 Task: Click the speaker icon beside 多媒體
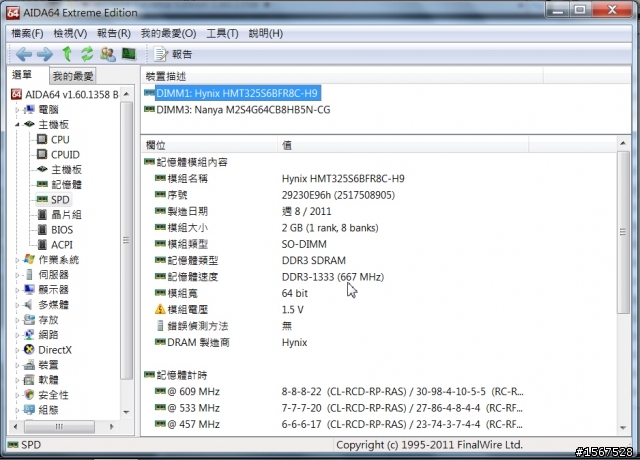29,304
